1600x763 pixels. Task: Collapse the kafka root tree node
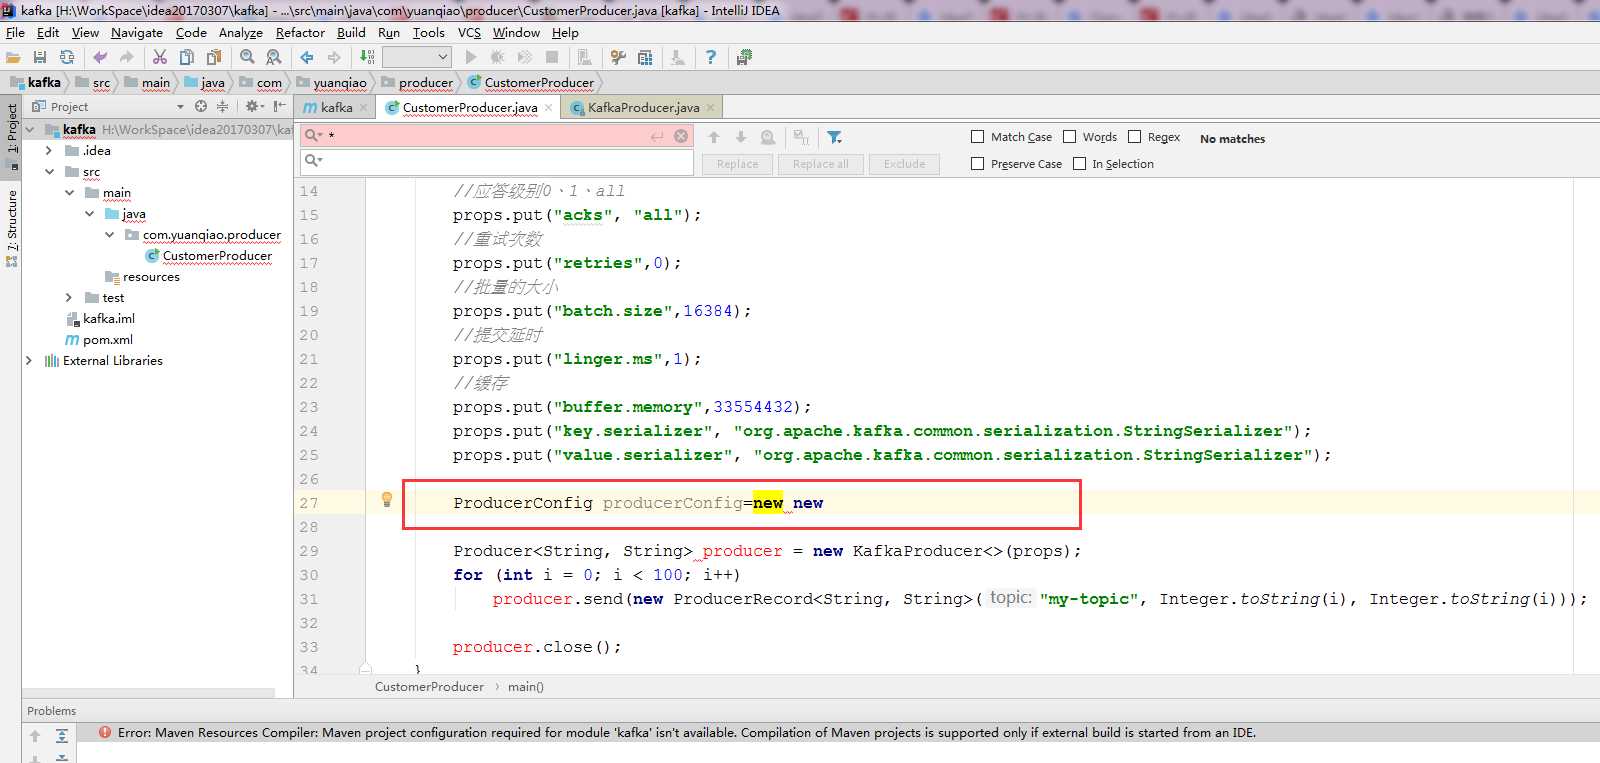pos(30,130)
